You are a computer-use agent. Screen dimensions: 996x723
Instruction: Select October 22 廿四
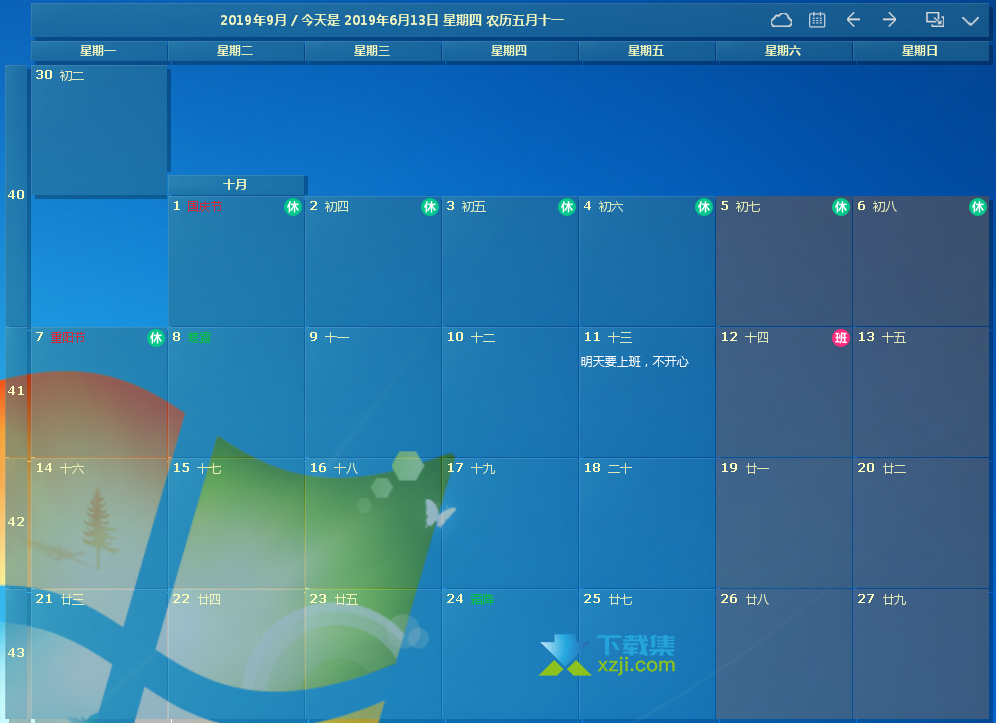coord(236,654)
